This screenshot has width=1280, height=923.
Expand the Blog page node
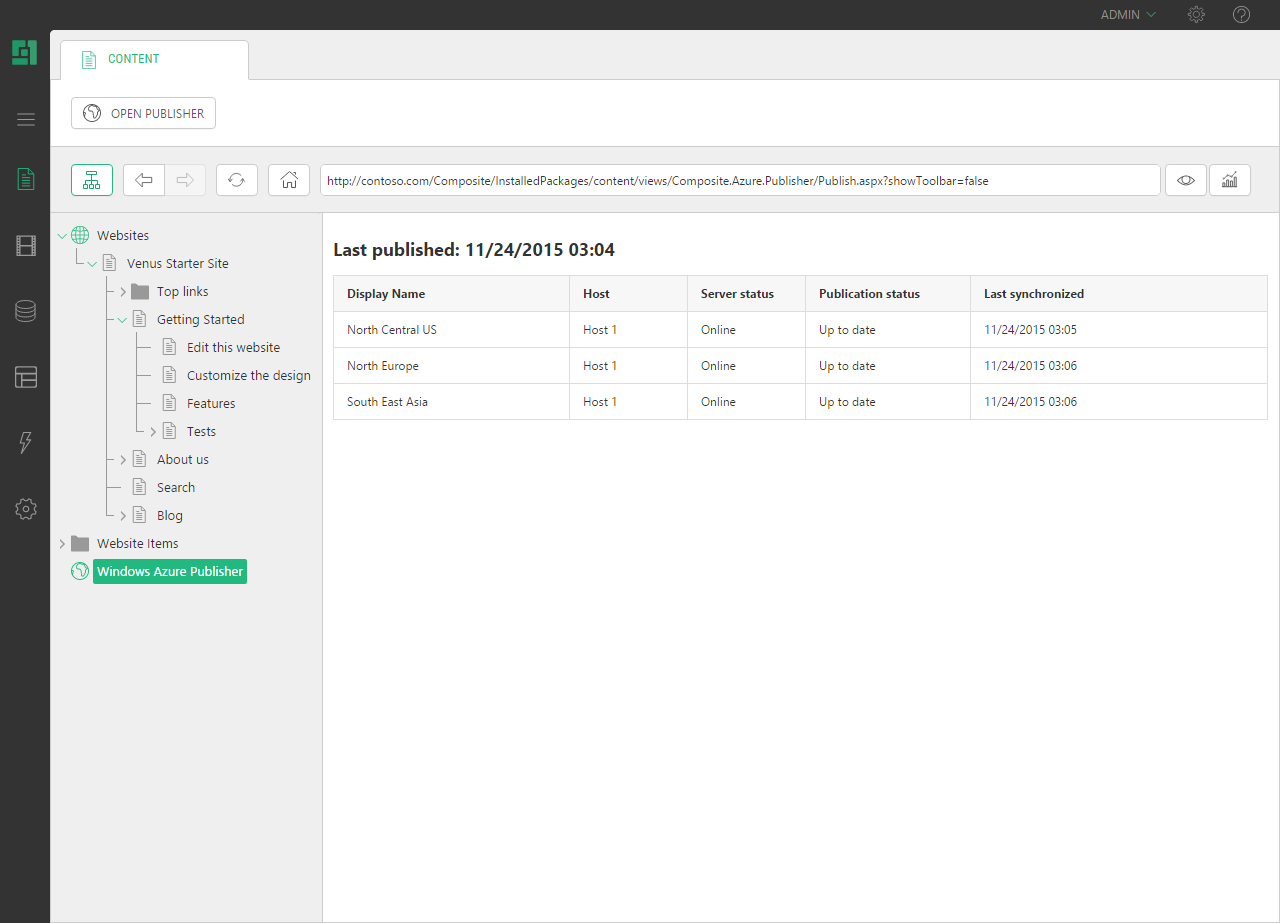click(x=122, y=515)
